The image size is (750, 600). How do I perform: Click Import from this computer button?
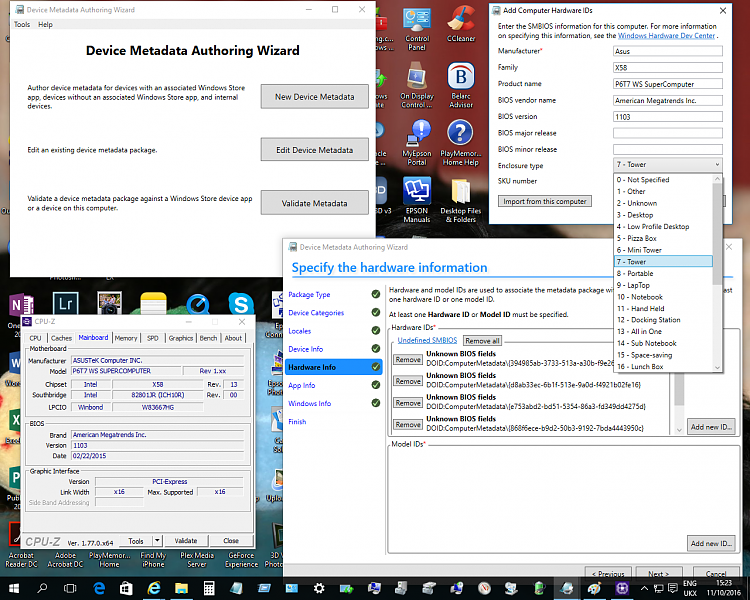[x=544, y=201]
